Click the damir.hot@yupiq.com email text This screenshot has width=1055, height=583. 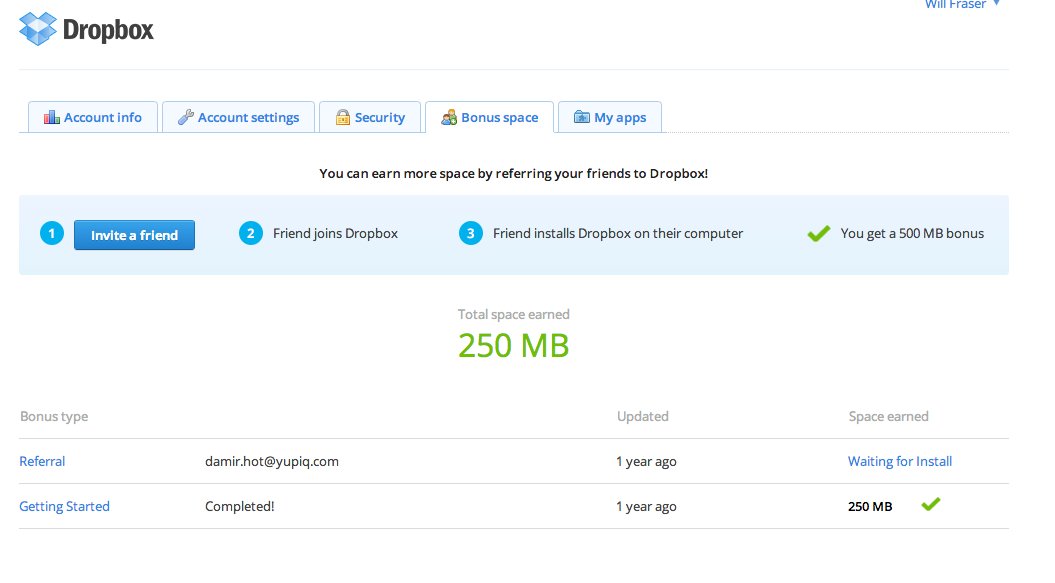[x=272, y=461]
